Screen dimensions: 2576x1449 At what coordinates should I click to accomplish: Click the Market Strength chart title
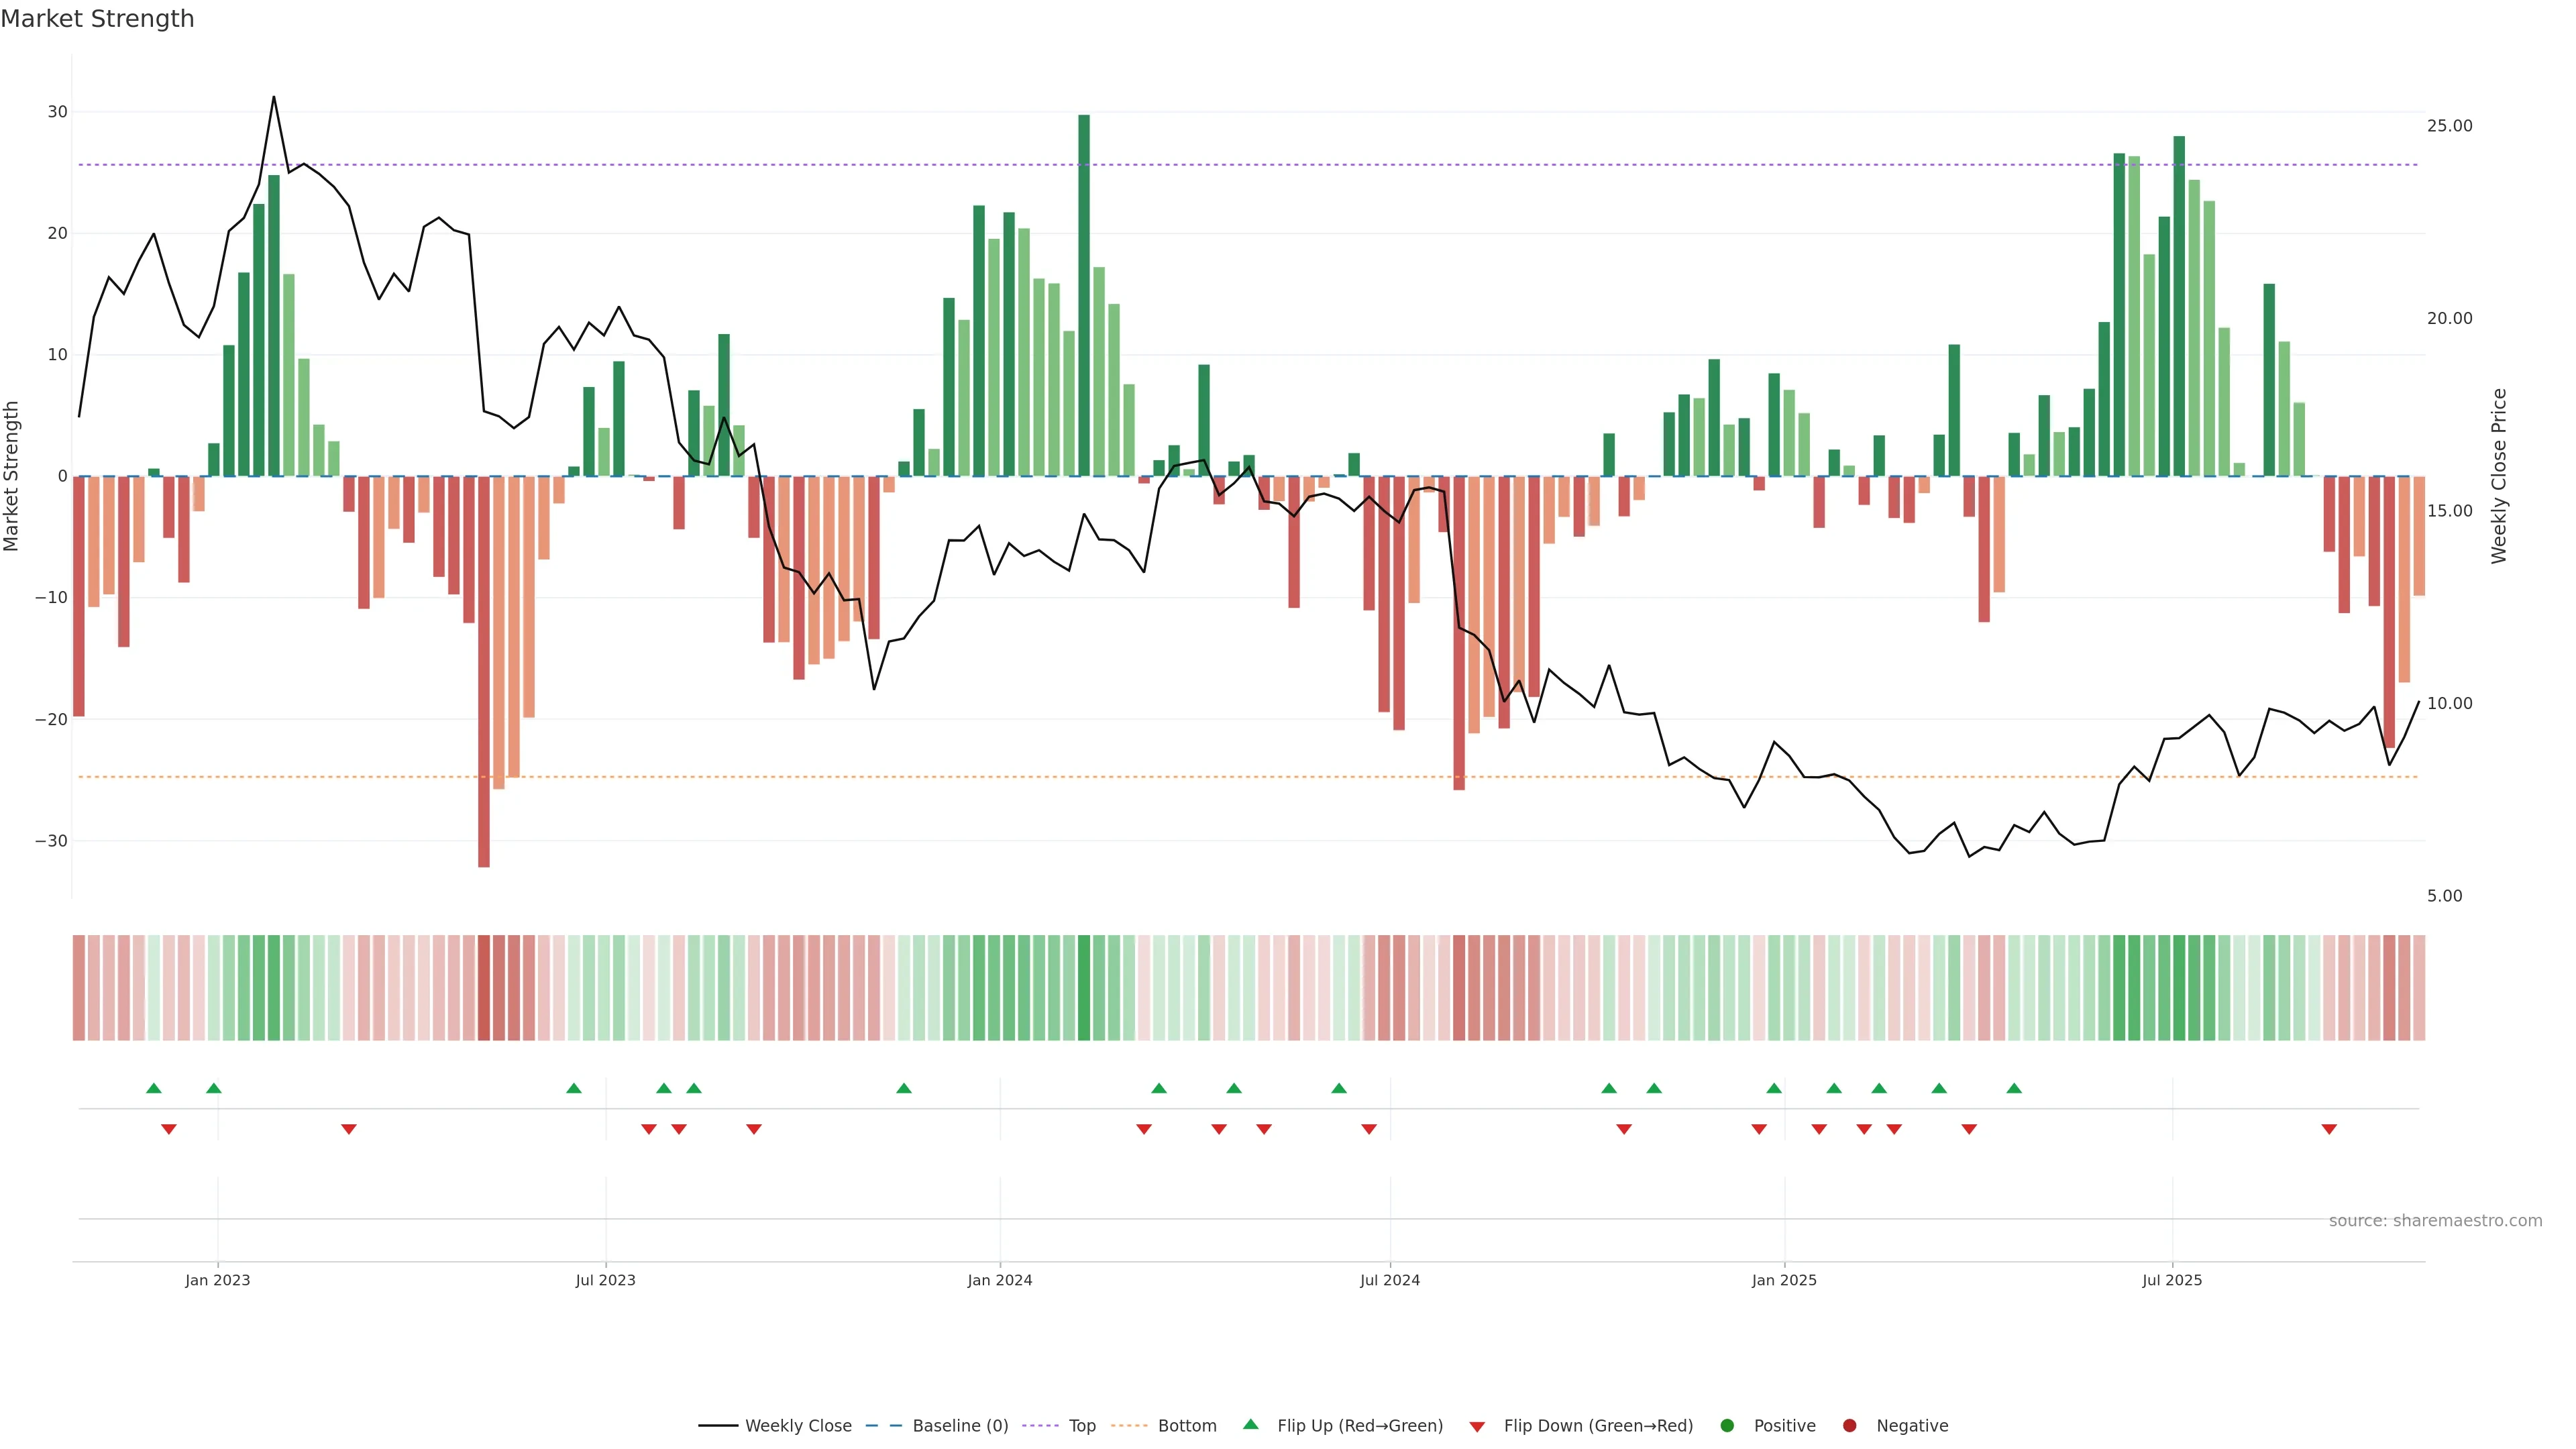[97, 19]
